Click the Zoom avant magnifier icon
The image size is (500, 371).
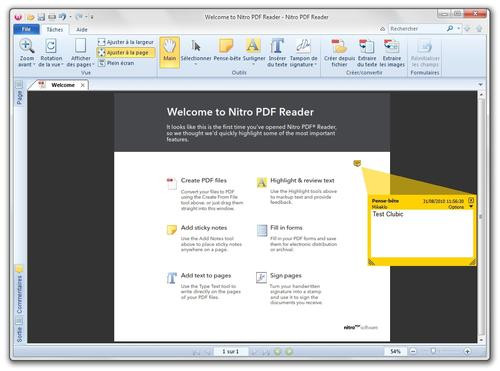pyautogui.click(x=27, y=46)
